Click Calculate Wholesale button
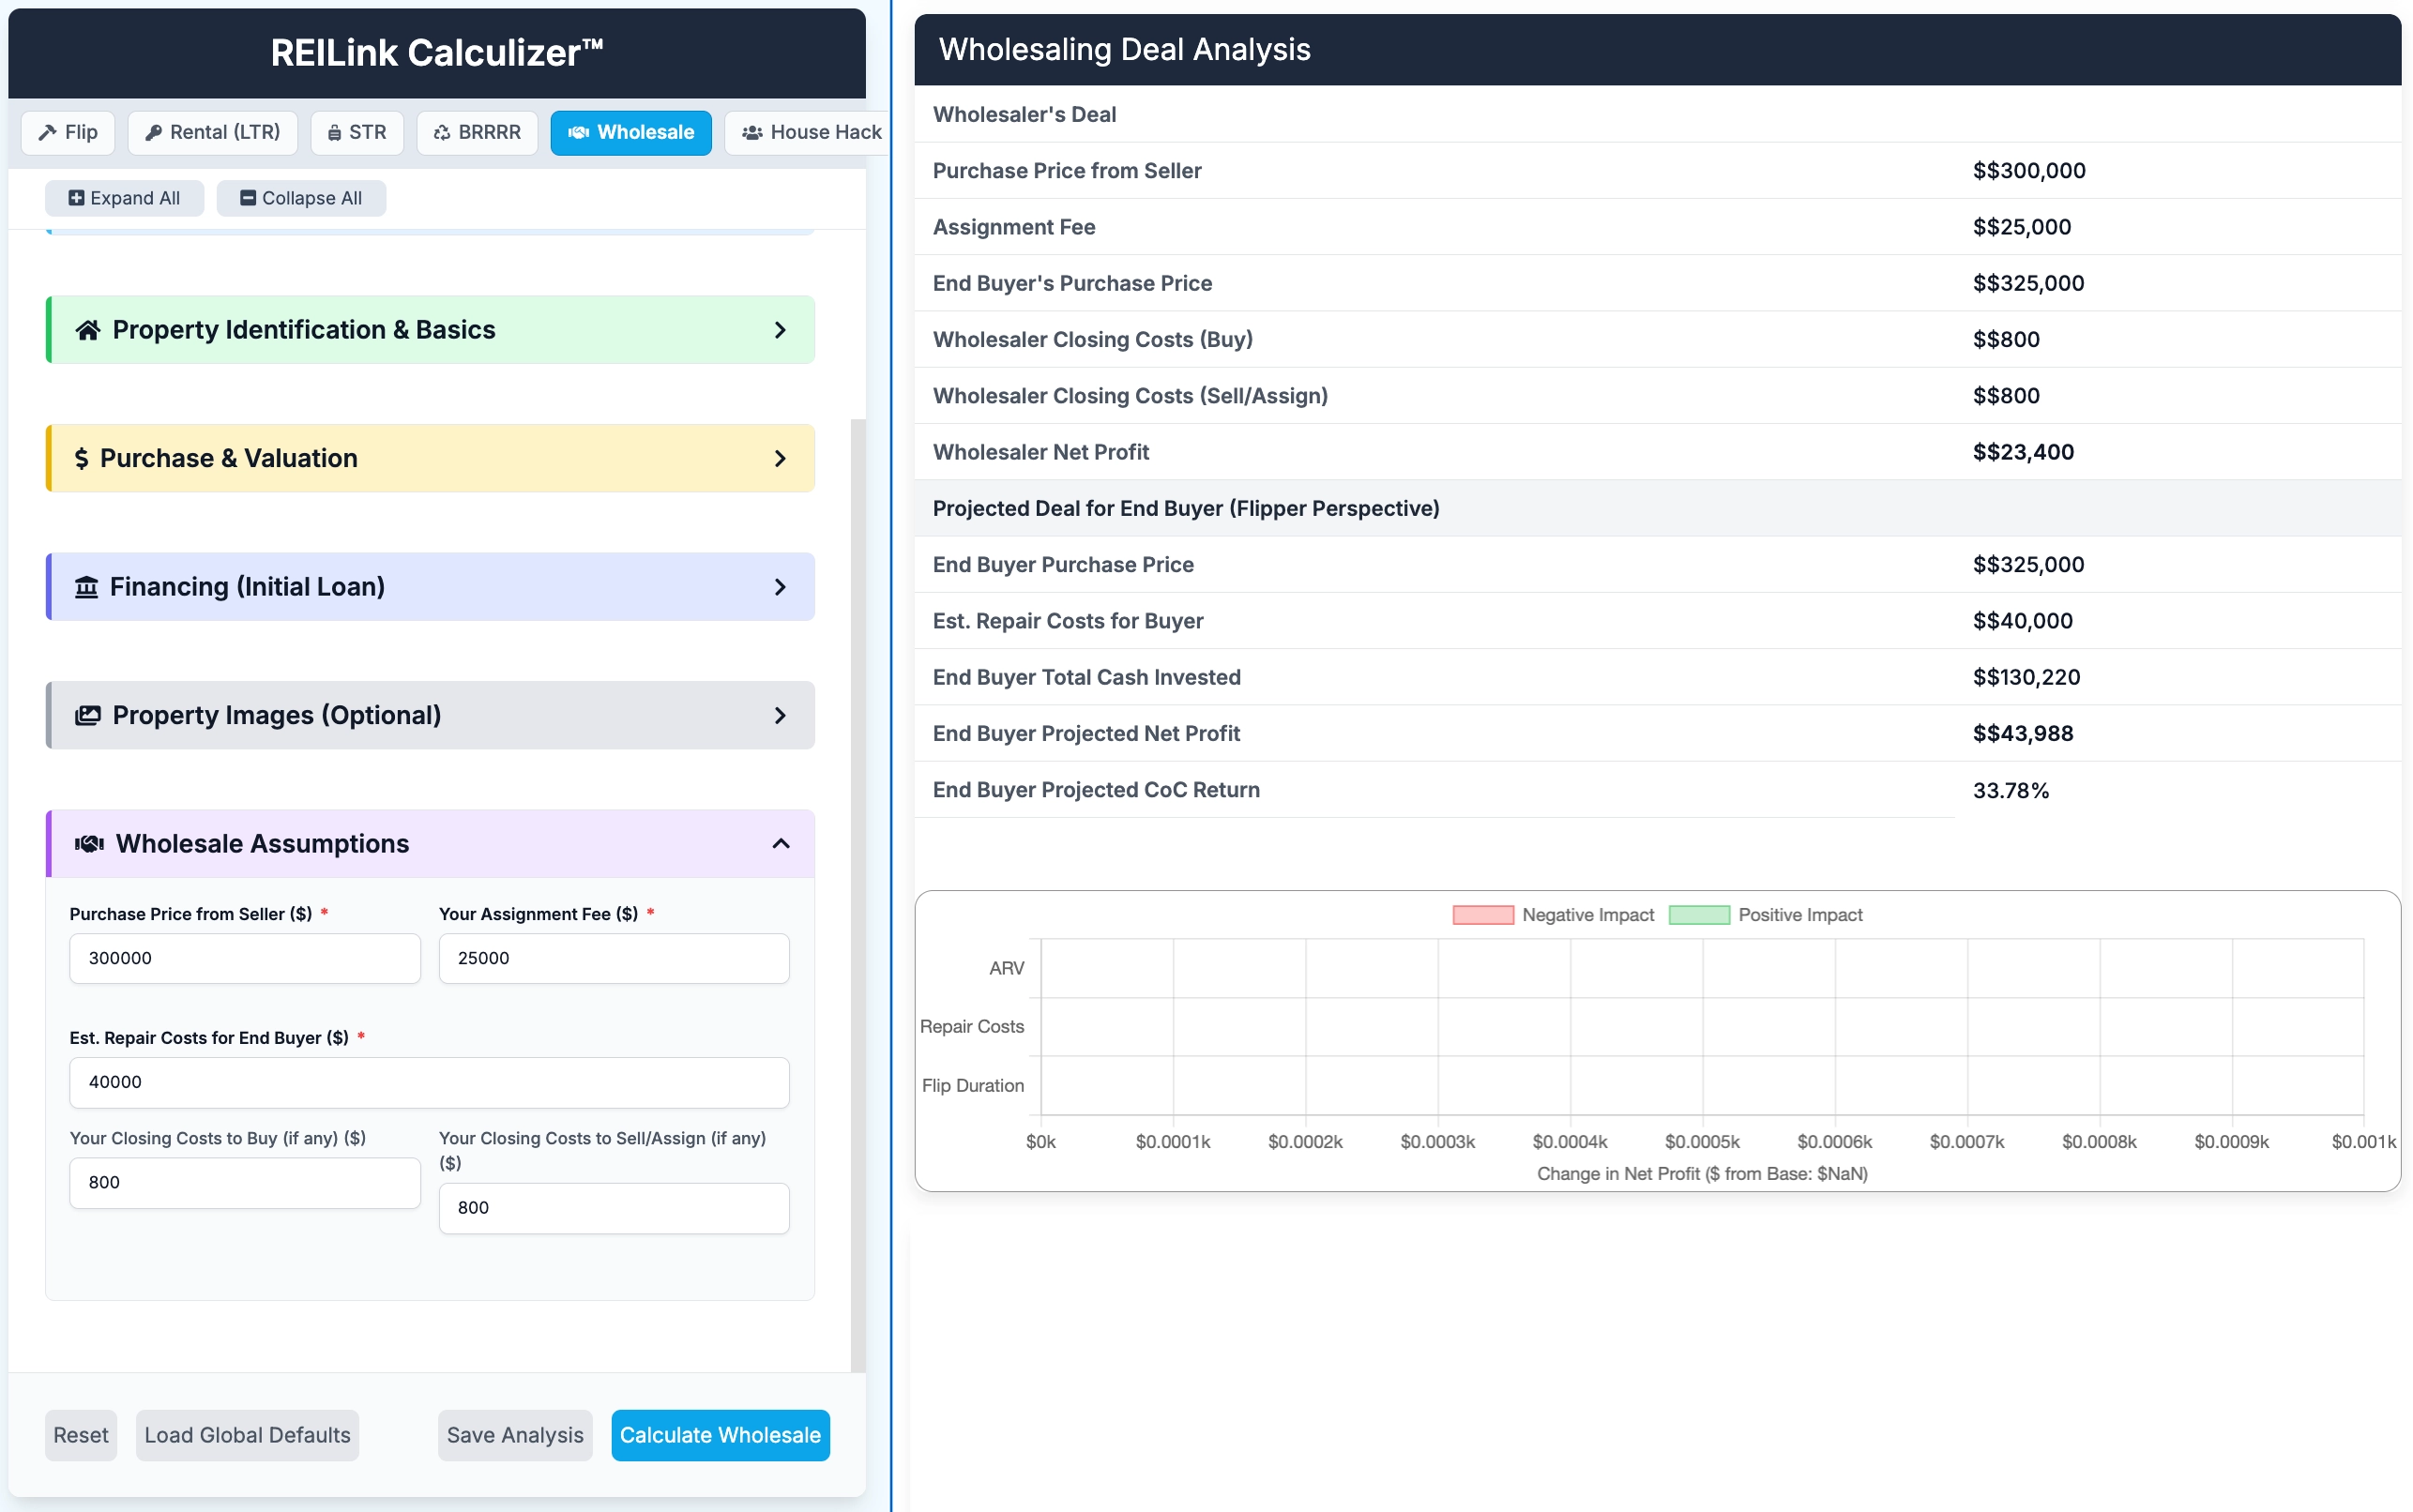 coord(720,1435)
